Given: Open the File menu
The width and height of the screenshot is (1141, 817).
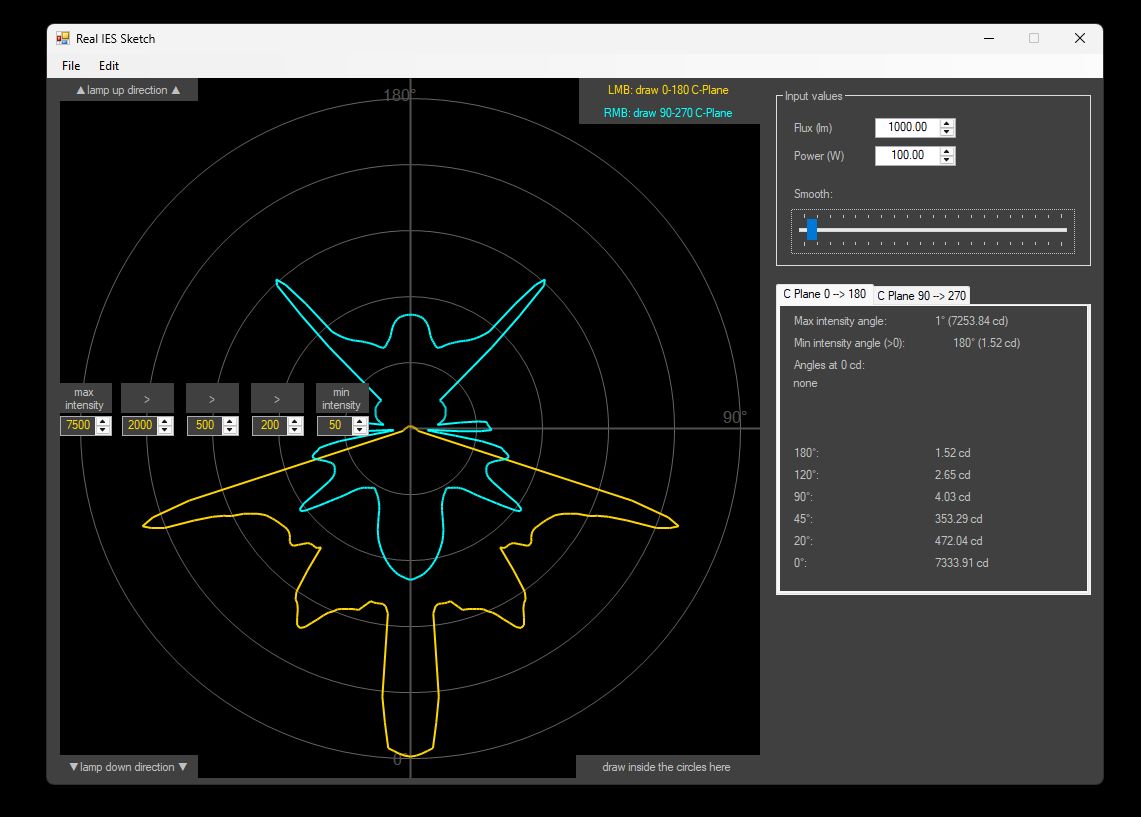Looking at the screenshot, I should pyautogui.click(x=71, y=65).
